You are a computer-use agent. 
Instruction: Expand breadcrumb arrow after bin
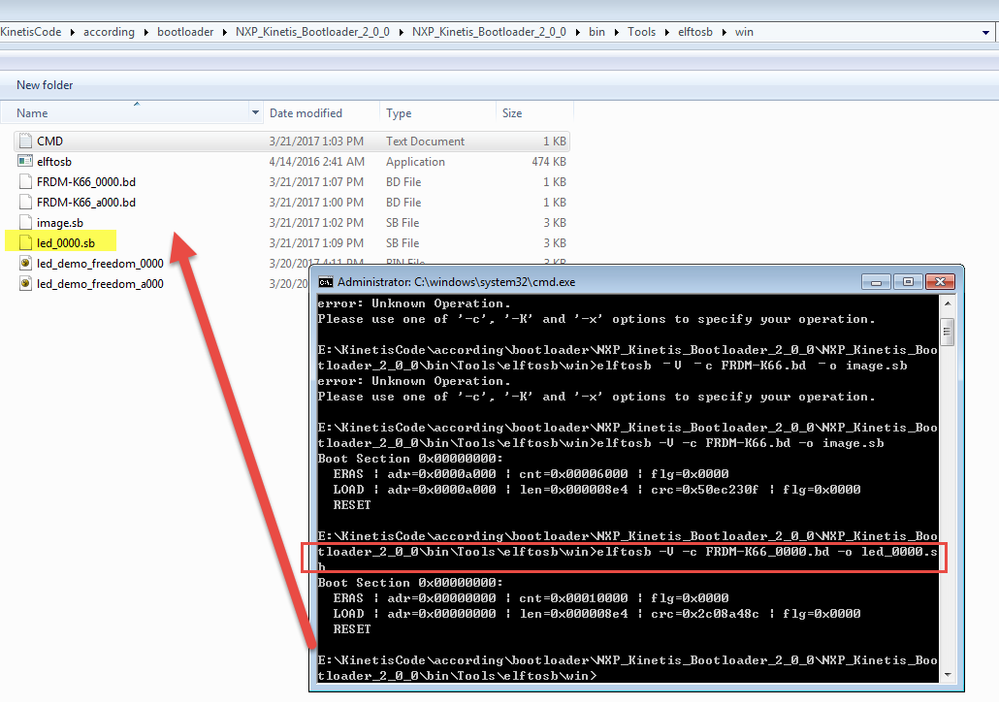617,32
